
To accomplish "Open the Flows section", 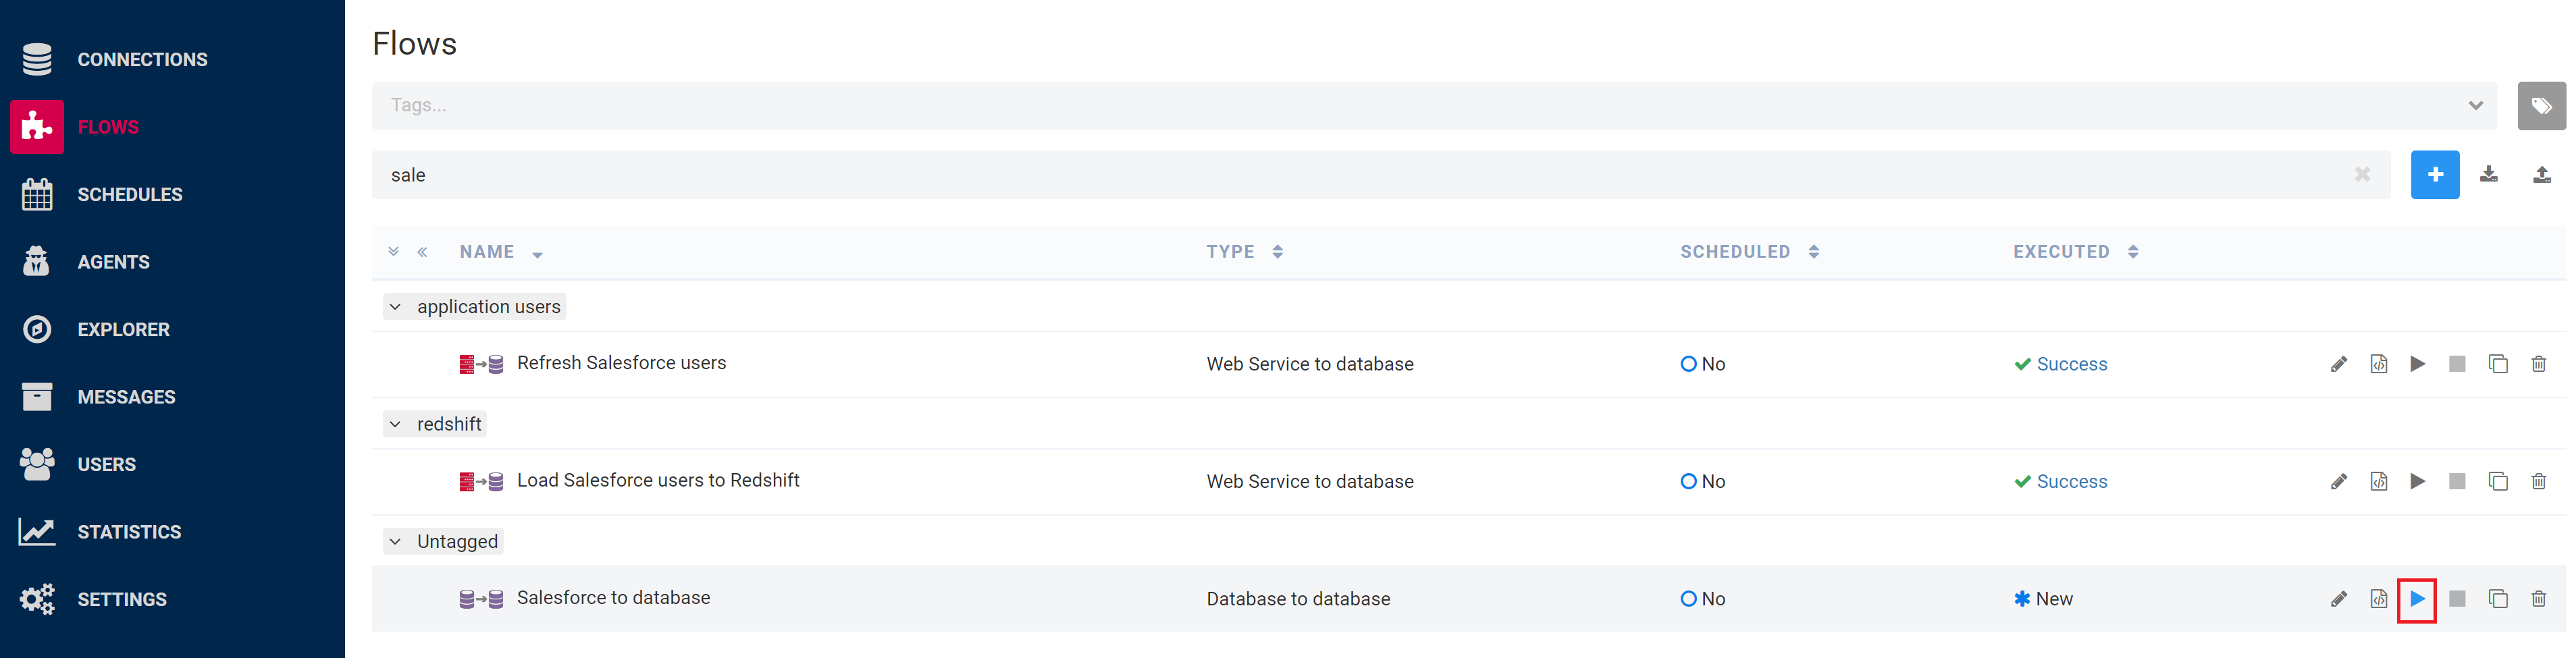I will click(108, 127).
